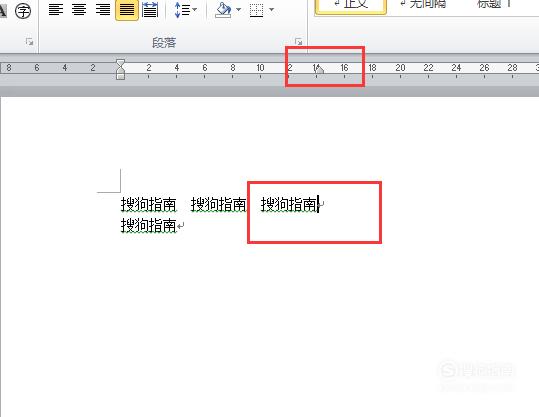Click 搜狗指南 on the second line
This screenshot has height=417, width=539.
(148, 226)
